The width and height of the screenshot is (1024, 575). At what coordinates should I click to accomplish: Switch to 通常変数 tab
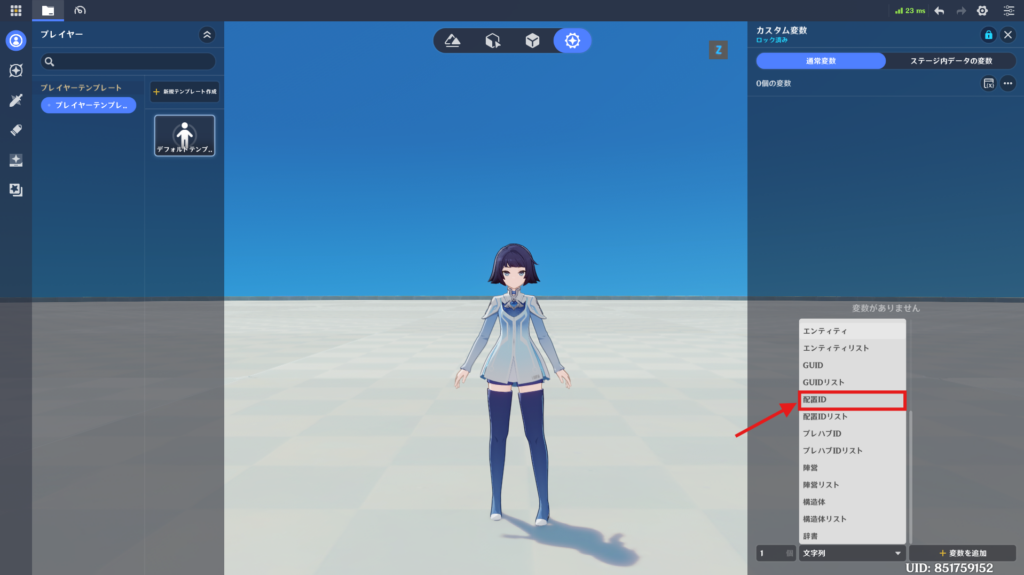click(x=821, y=61)
